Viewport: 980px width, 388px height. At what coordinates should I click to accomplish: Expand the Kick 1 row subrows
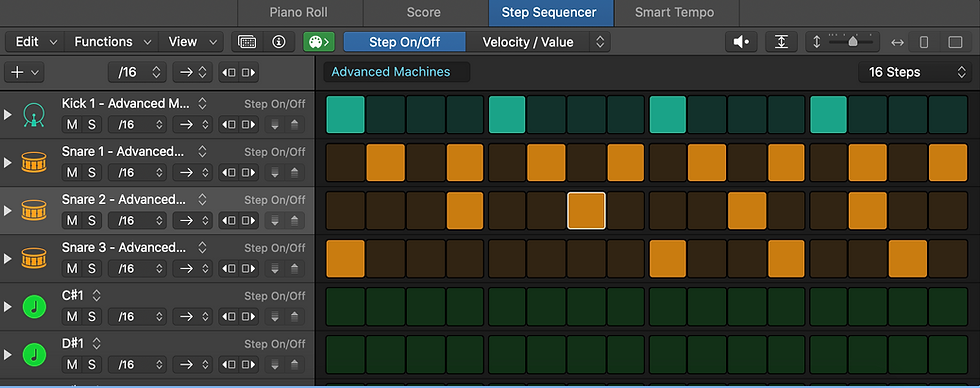point(8,115)
